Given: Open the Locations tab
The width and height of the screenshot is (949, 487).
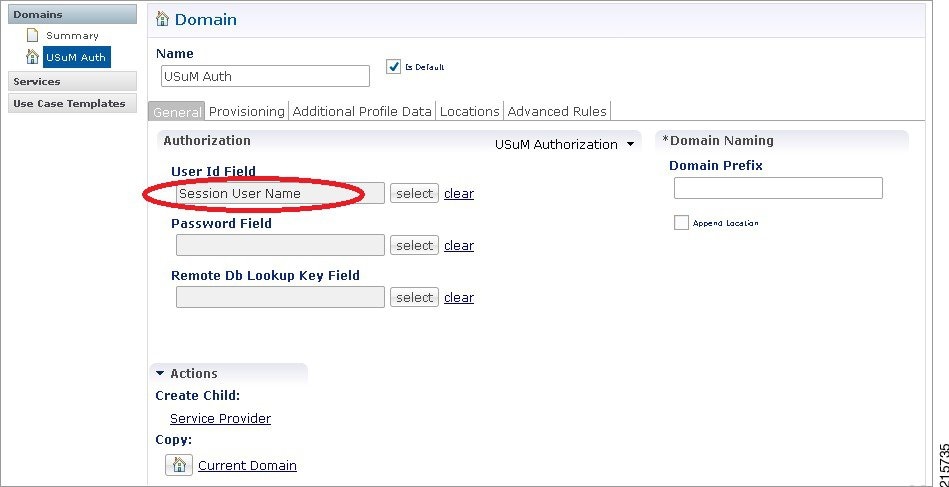Looking at the screenshot, I should 470,111.
